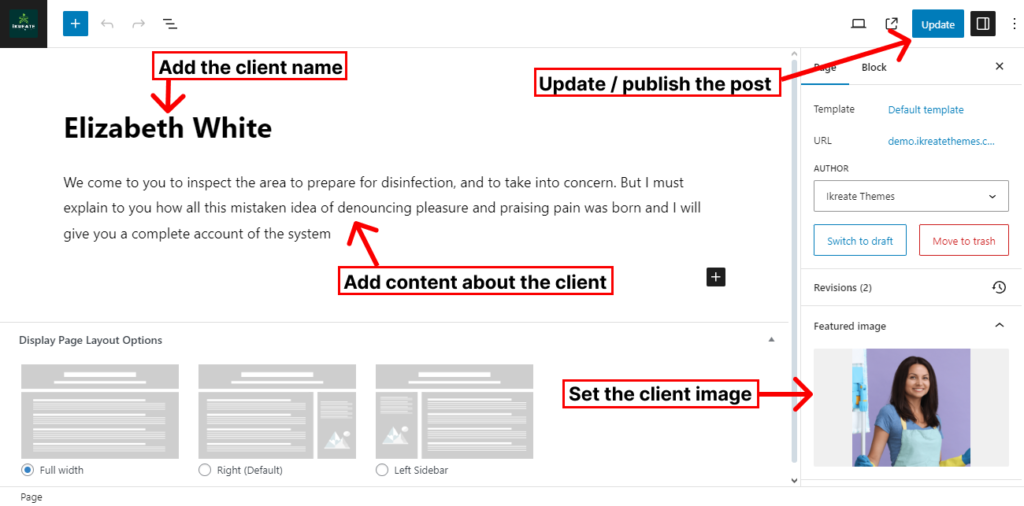Open the Revisions history clock icon
Viewport: 1024px width, 506px height.
tap(999, 288)
